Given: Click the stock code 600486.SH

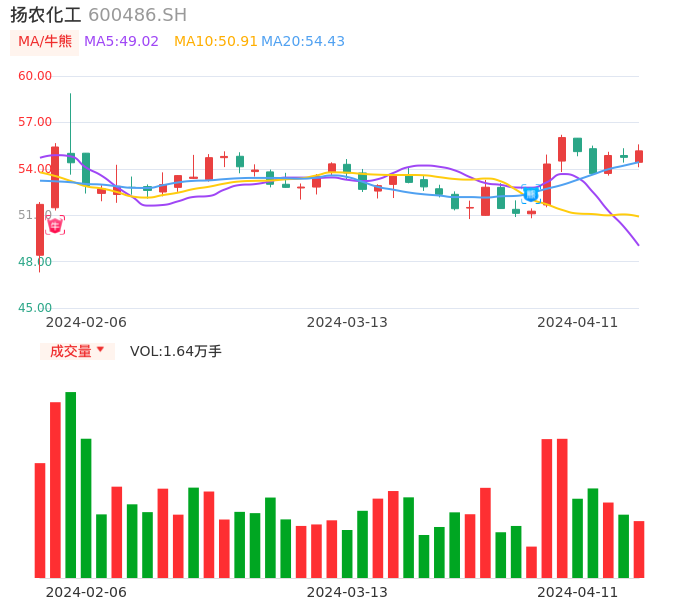Looking at the screenshot, I should coord(137,15).
